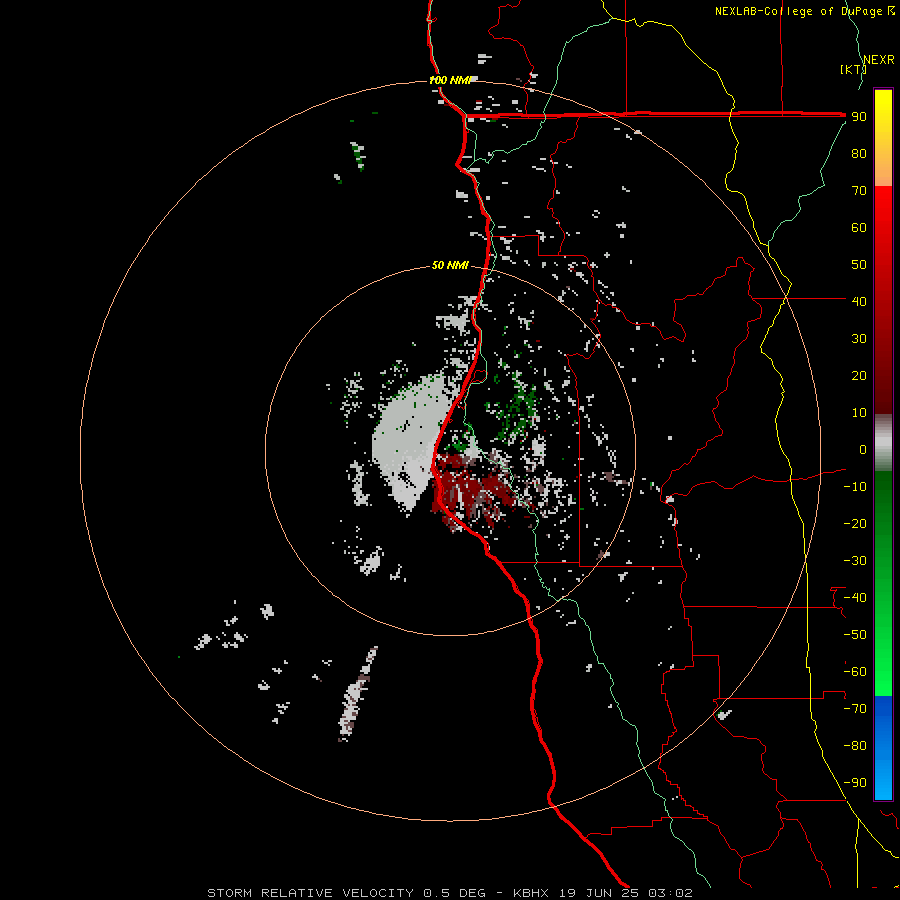This screenshot has width=900, height=900.
Task: Click the 30 value on velocity scale
Action: [x=859, y=339]
